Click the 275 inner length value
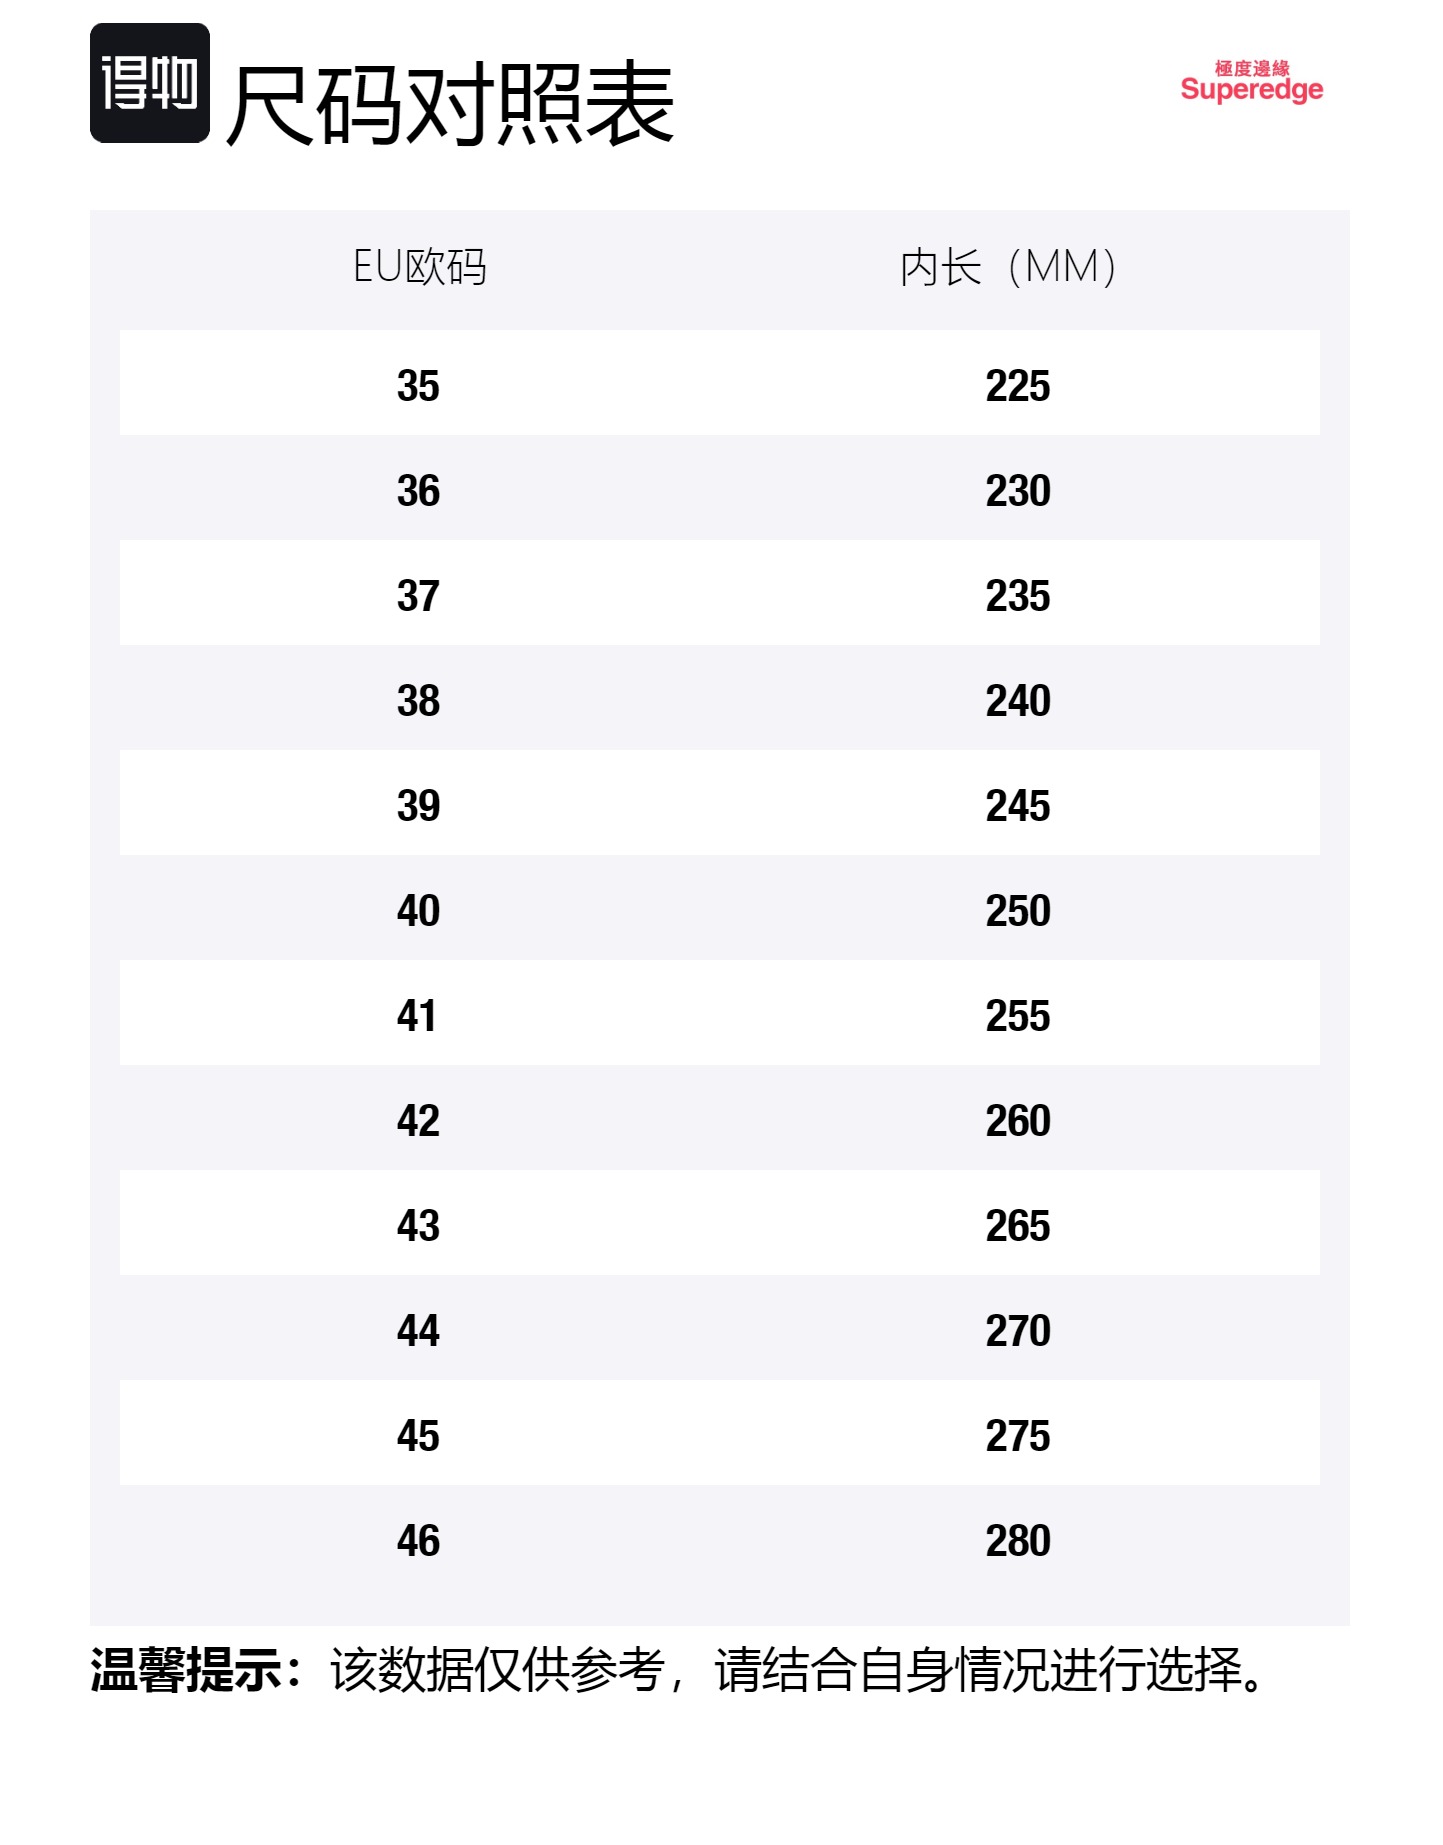 [1018, 1436]
